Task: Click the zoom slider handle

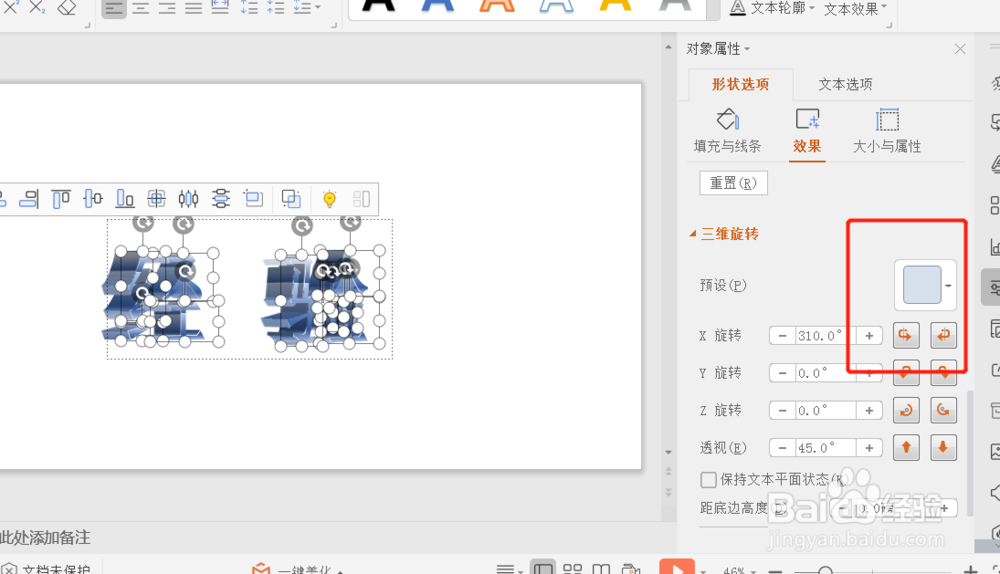Action: (x=825, y=570)
